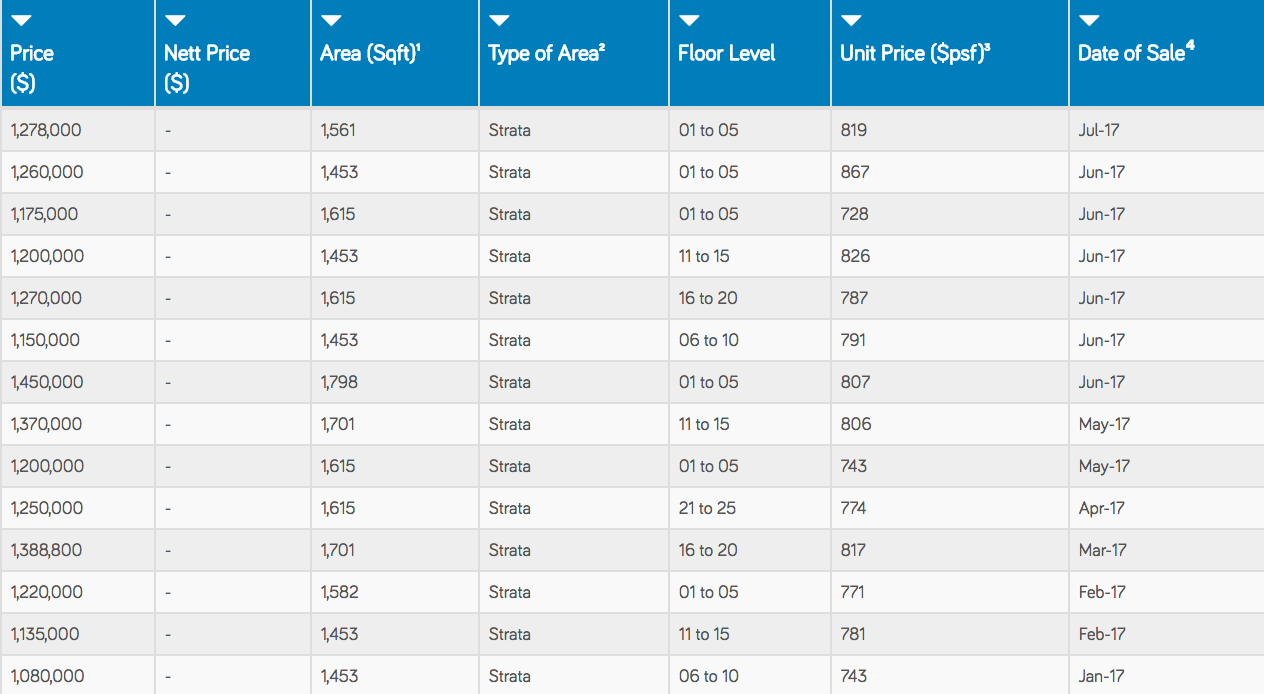Select floor level 11 to 15 in 1,370,000 row

coord(704,424)
